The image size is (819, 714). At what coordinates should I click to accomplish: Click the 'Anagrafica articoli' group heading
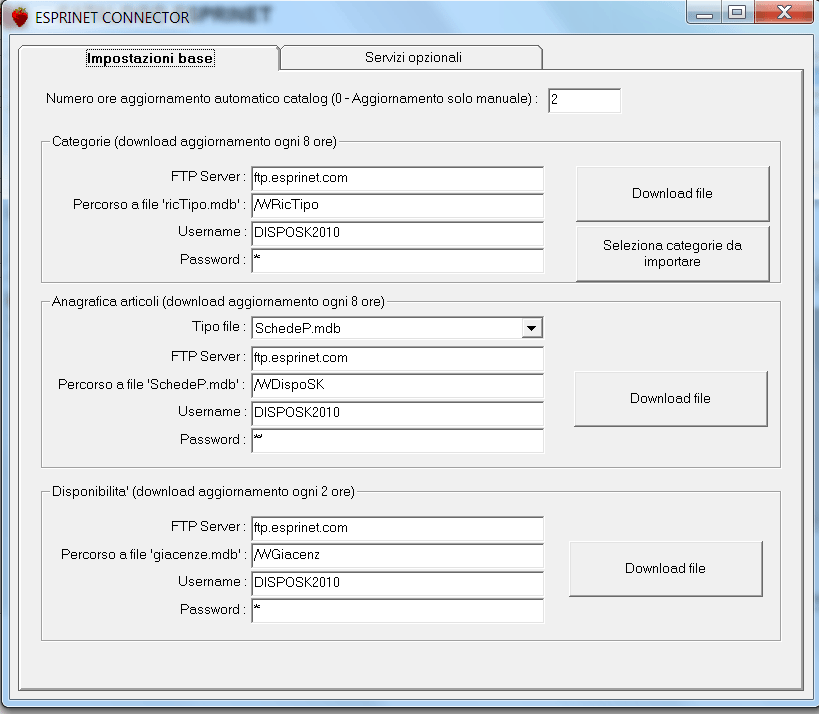tap(218, 301)
